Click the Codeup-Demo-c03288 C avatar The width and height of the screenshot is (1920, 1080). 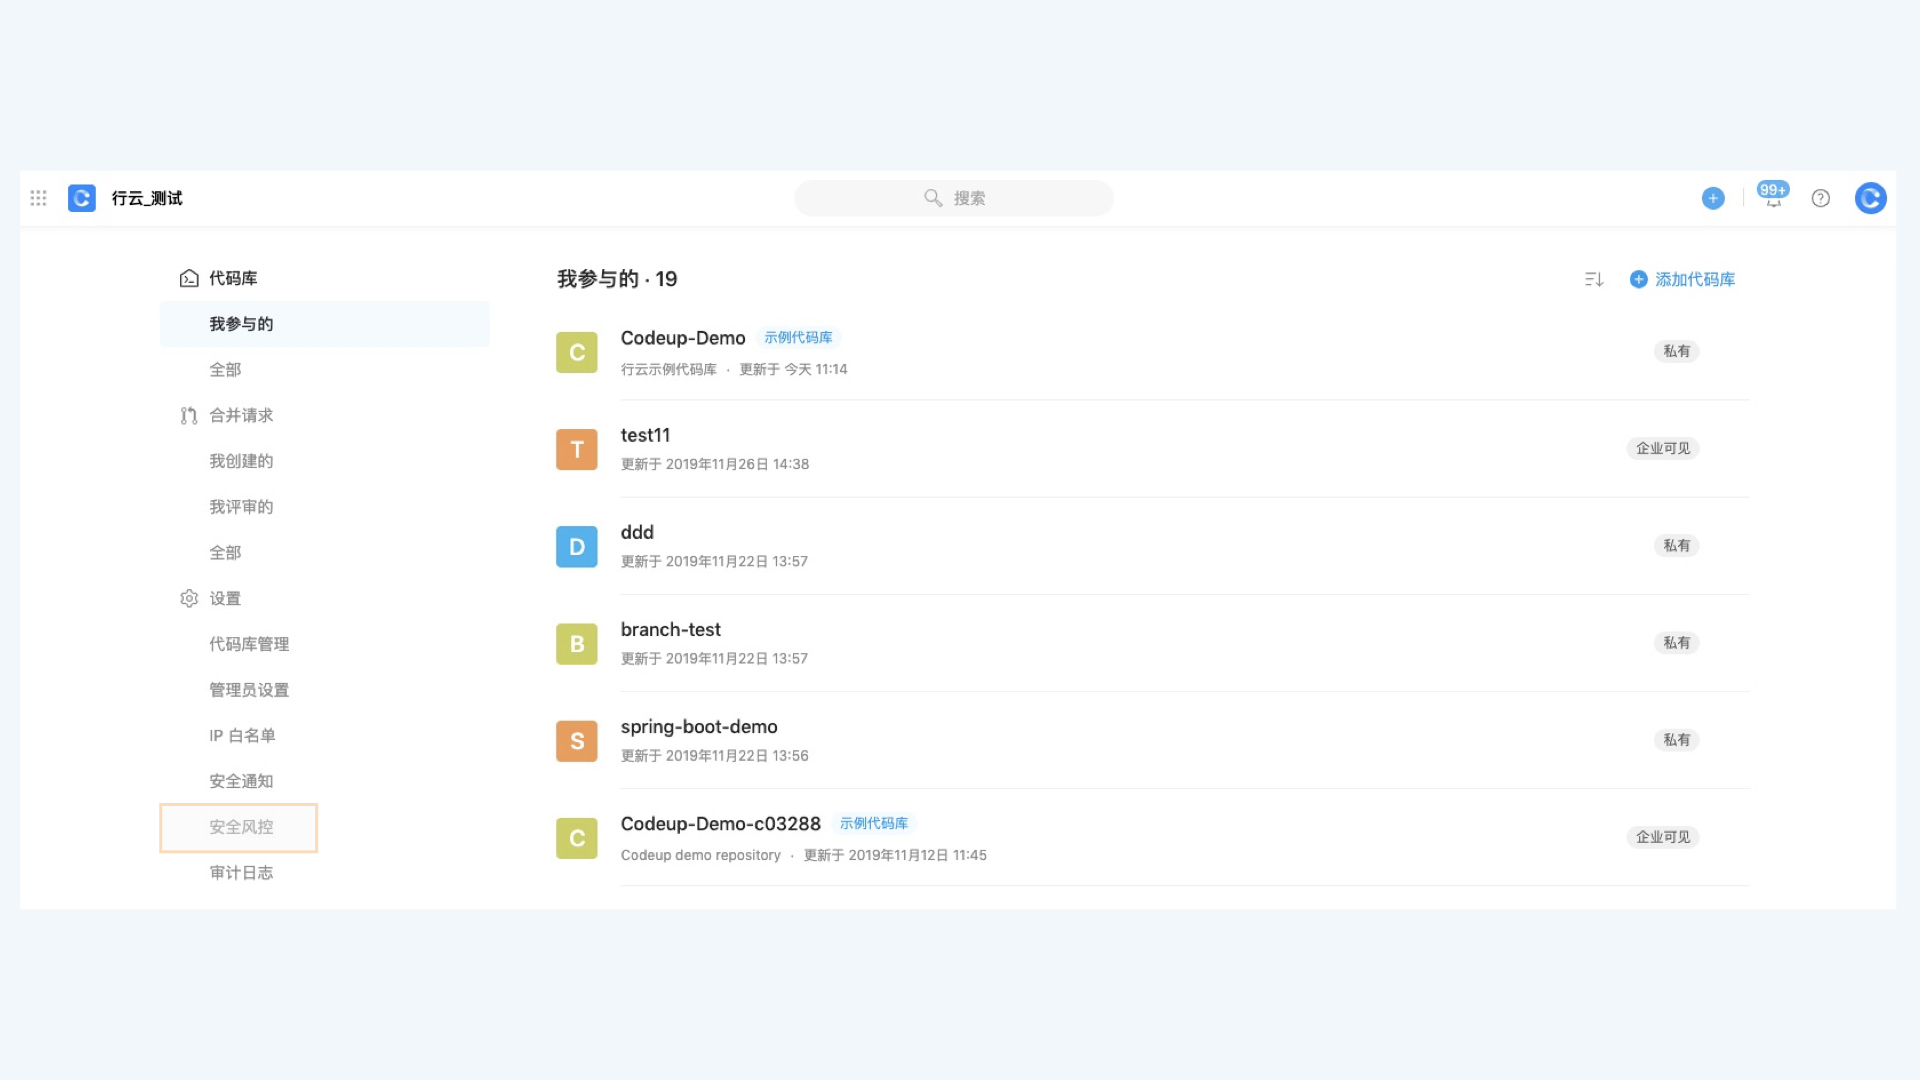coord(577,838)
